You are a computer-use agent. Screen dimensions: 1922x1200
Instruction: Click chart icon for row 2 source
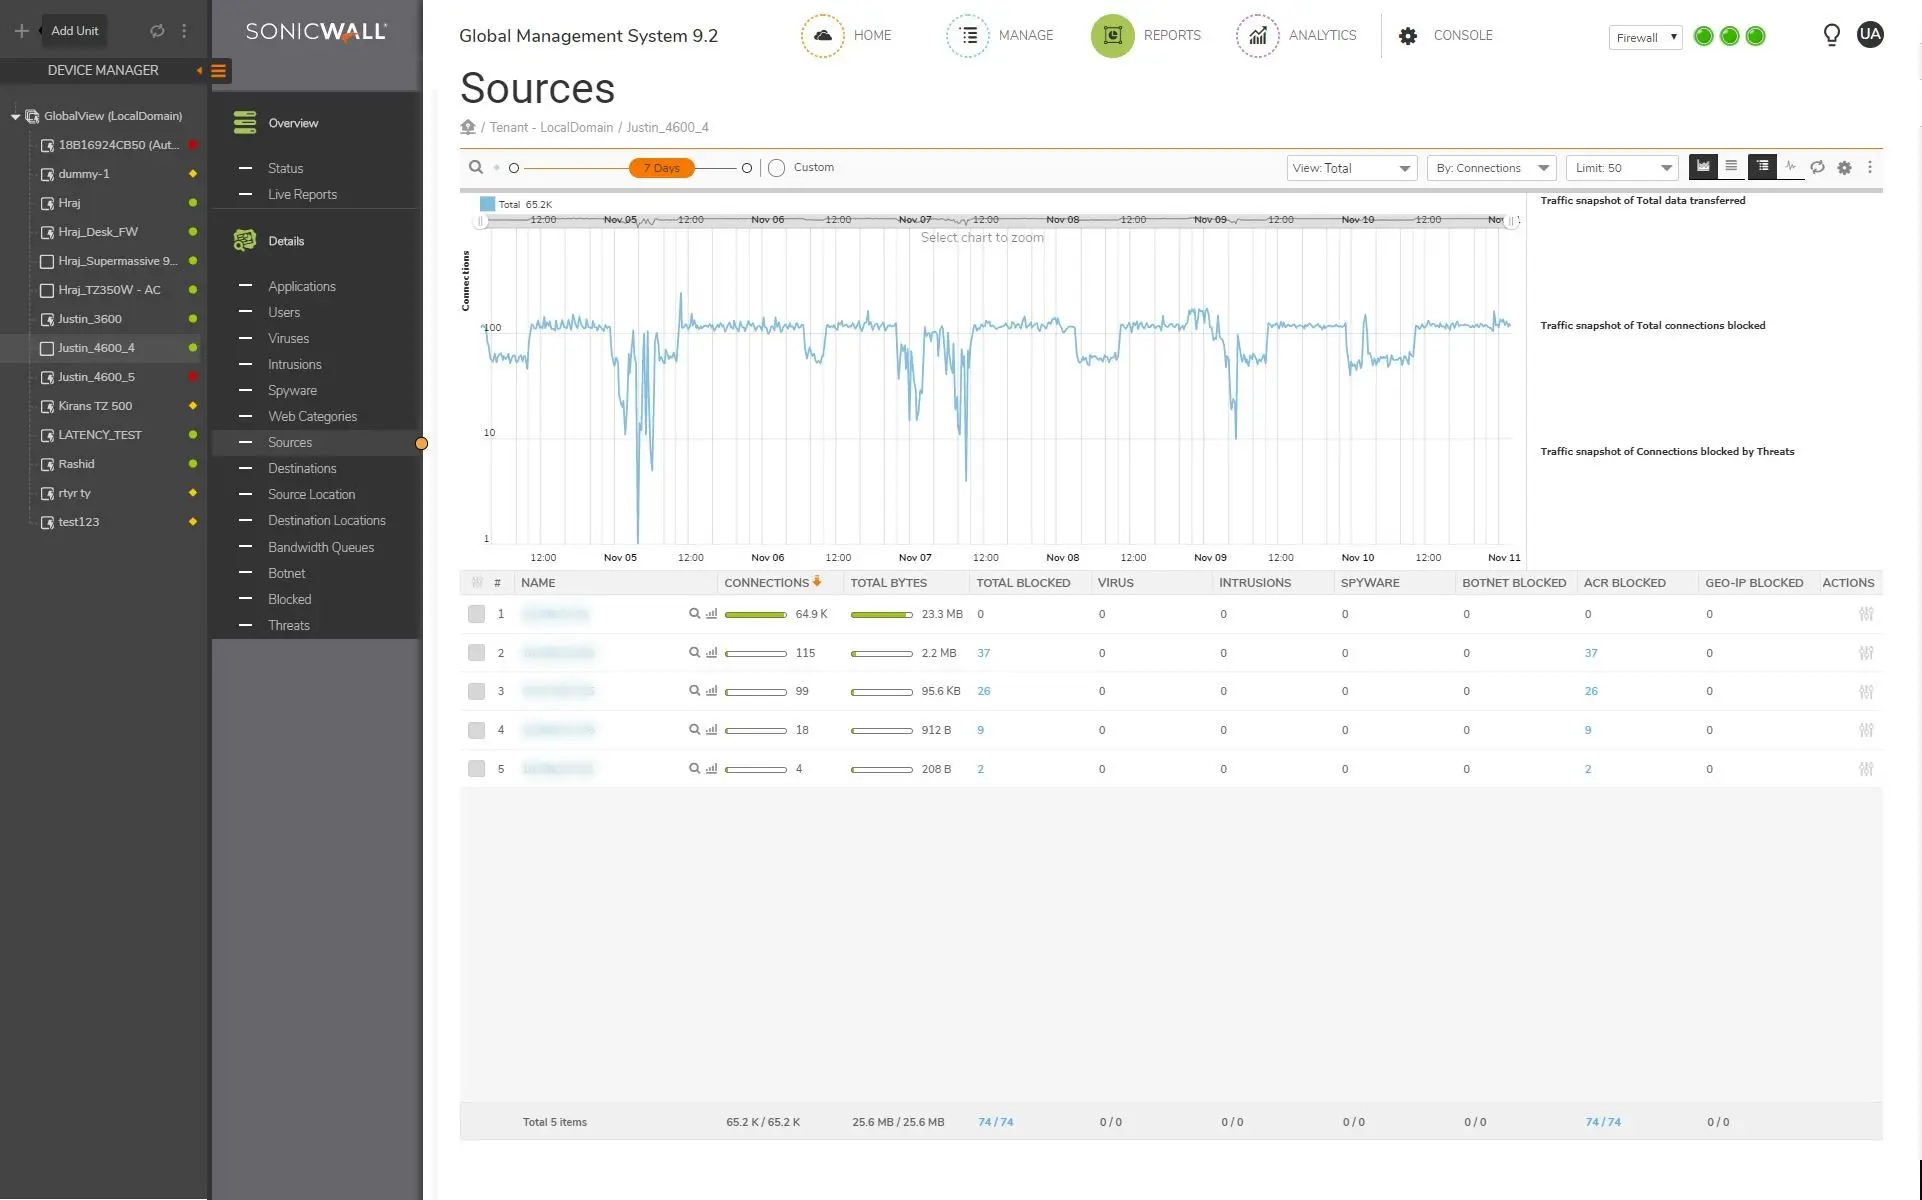pyautogui.click(x=712, y=653)
